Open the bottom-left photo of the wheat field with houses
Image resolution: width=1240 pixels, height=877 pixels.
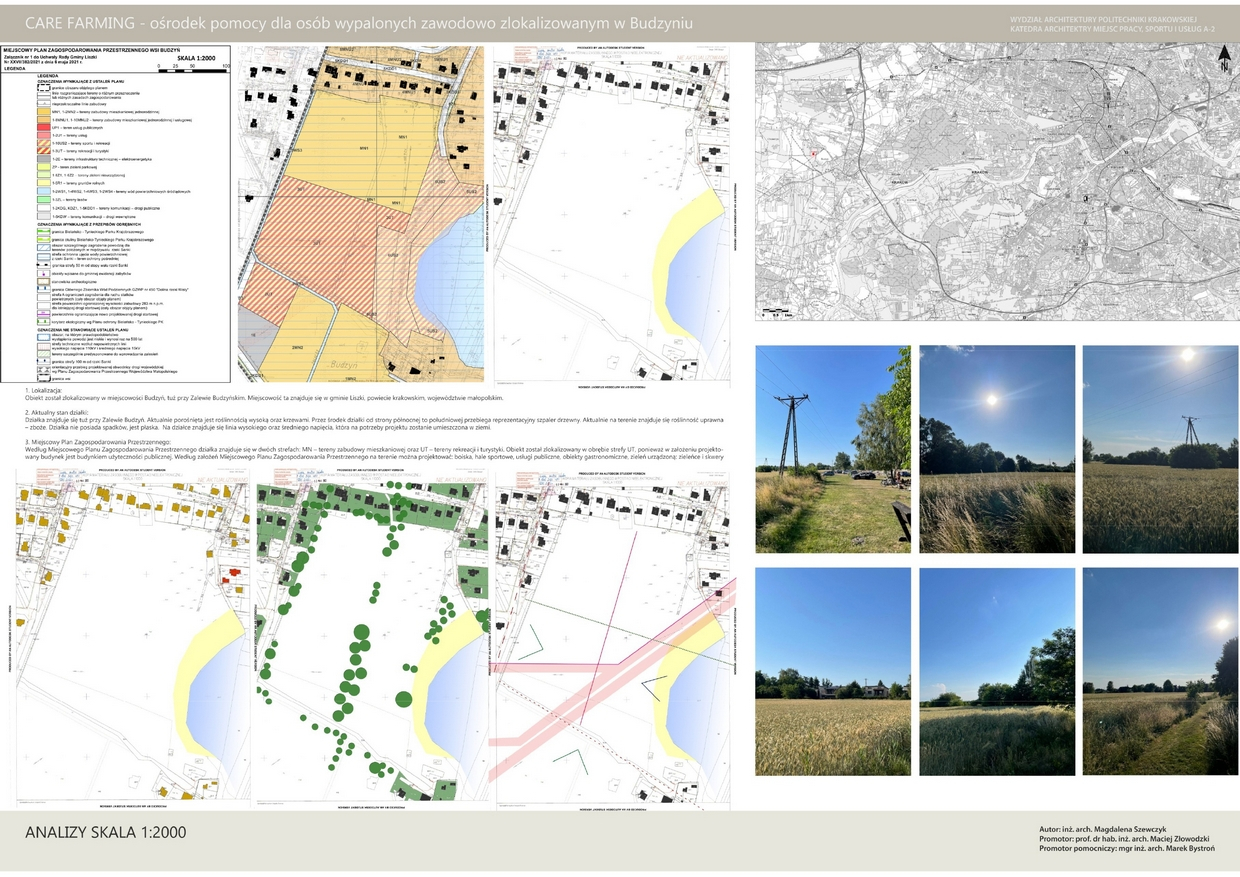click(832, 671)
